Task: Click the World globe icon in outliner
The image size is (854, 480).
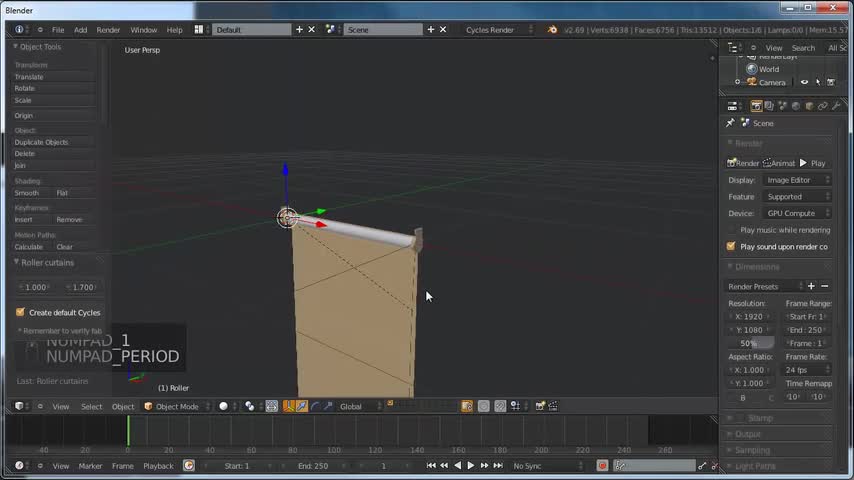Action: pyautogui.click(x=752, y=69)
